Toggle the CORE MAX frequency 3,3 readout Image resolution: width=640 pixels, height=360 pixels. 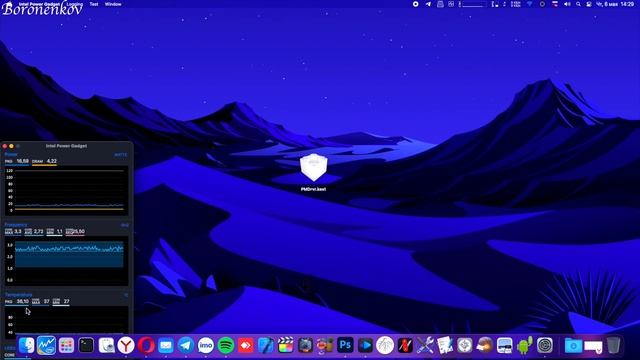tap(13, 232)
